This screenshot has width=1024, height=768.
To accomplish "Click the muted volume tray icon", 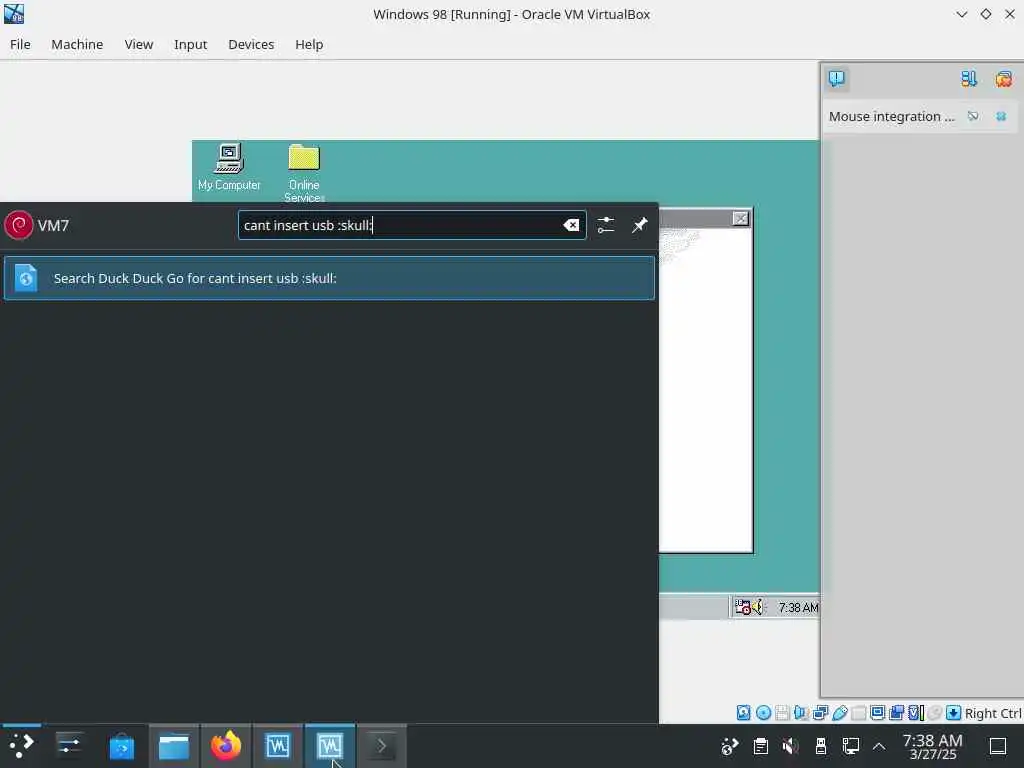I will (x=790, y=746).
